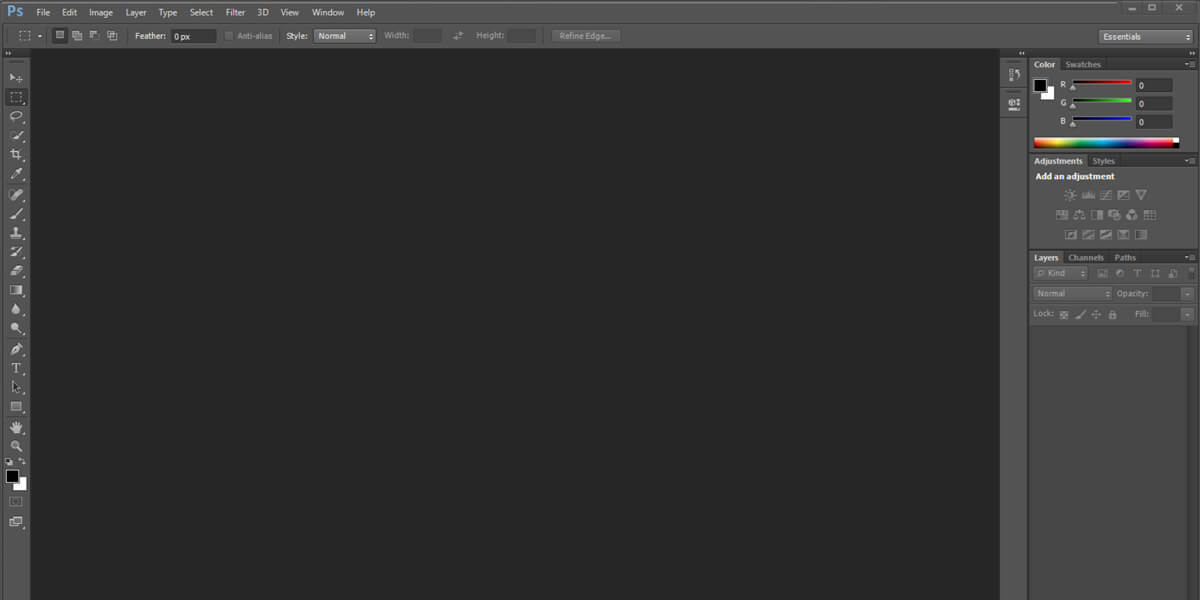Click the color spectrum ramp bar
The width and height of the screenshot is (1200, 600).
coord(1105,143)
